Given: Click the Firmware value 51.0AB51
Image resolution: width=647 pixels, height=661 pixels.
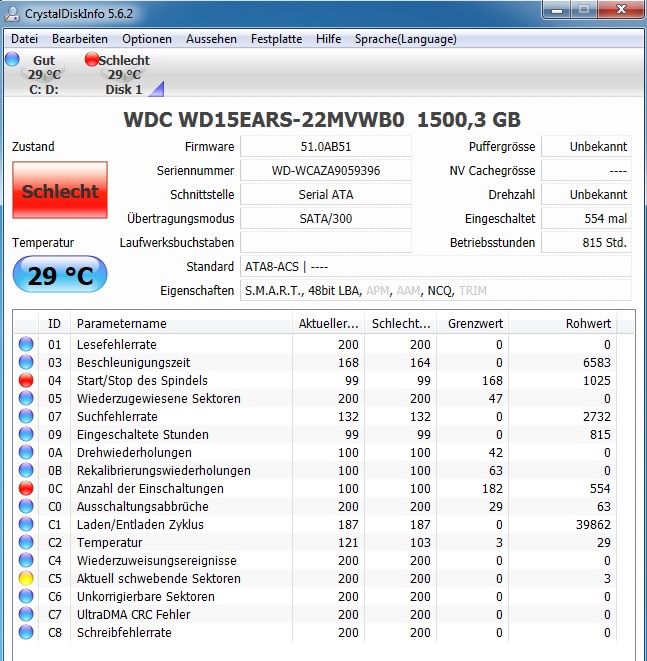Looking at the screenshot, I should (326, 147).
